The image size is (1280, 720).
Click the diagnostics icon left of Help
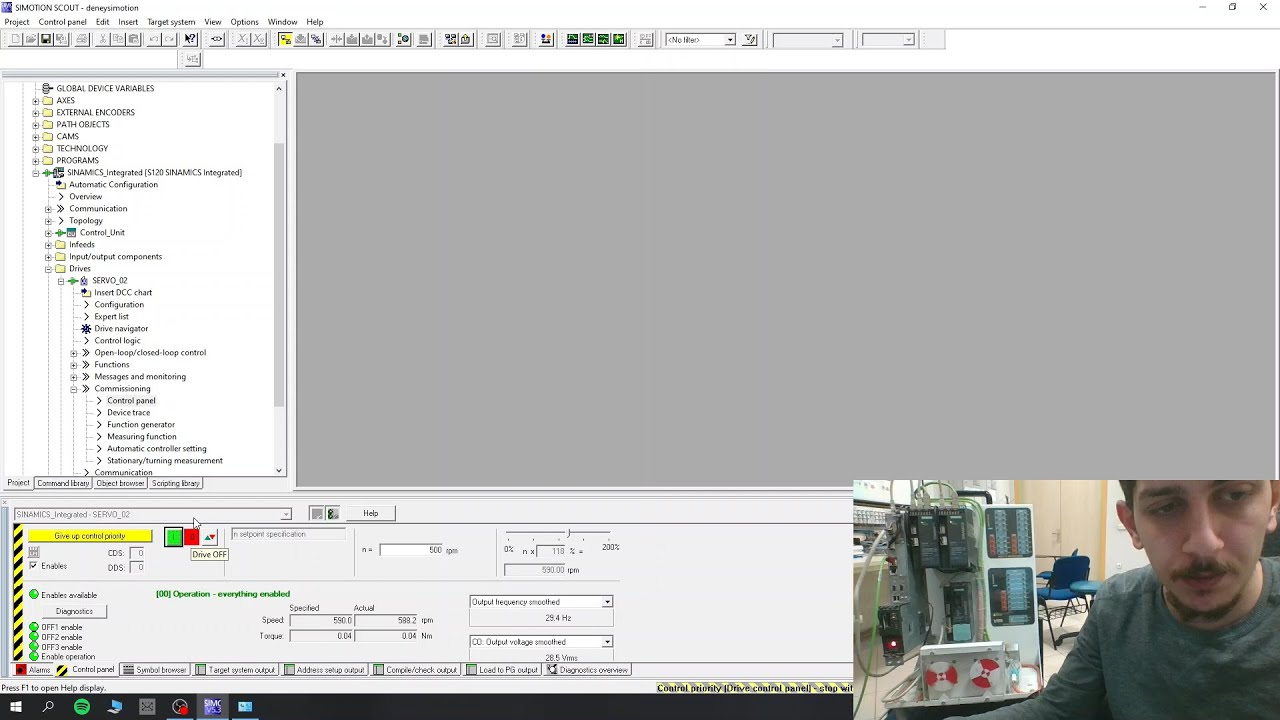click(332, 513)
